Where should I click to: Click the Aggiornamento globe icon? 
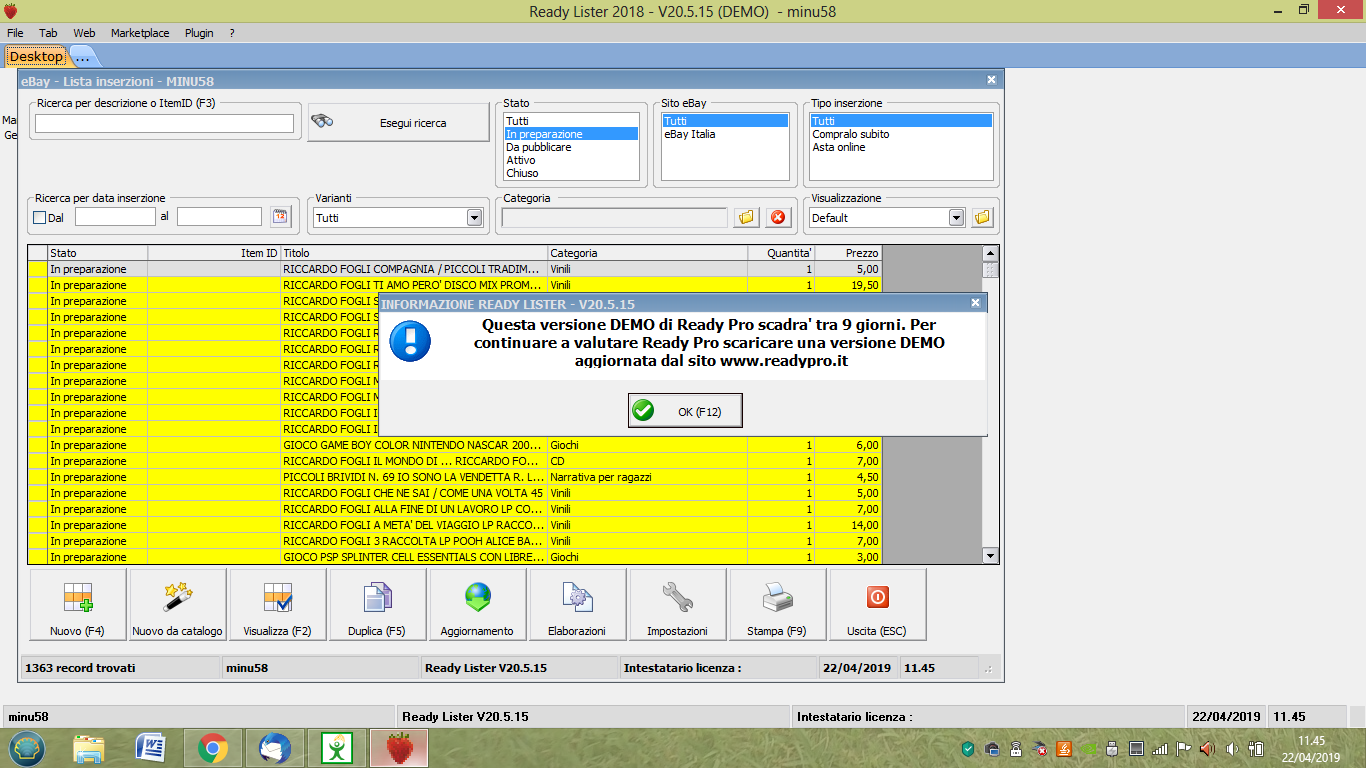click(477, 598)
